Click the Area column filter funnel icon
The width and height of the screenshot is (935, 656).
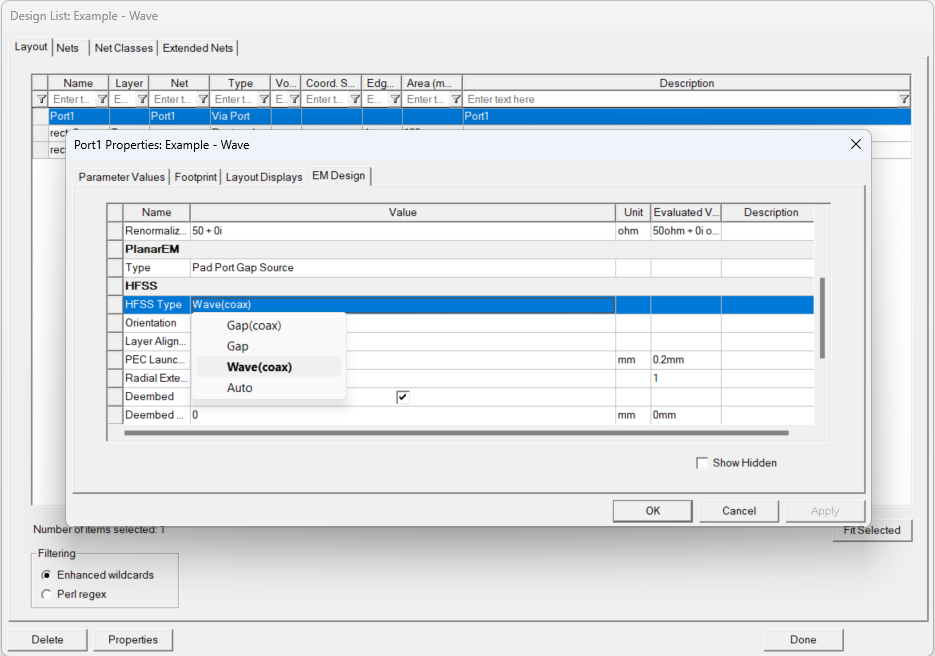coord(456,100)
